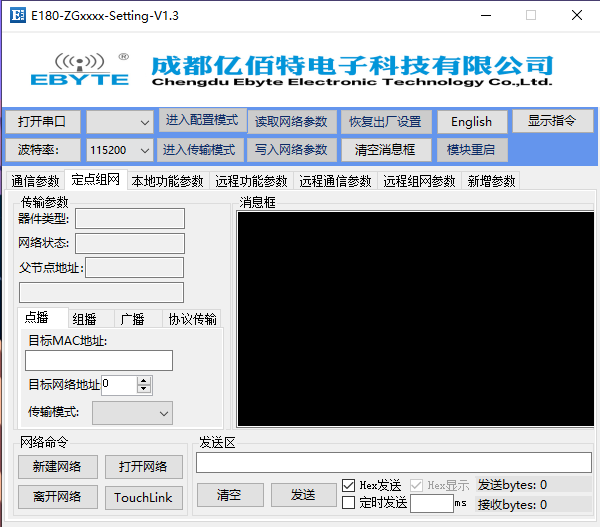Screen dimensions: 600x527
Task: Toggle the Hex发送 checkbox
Action: 348,485
